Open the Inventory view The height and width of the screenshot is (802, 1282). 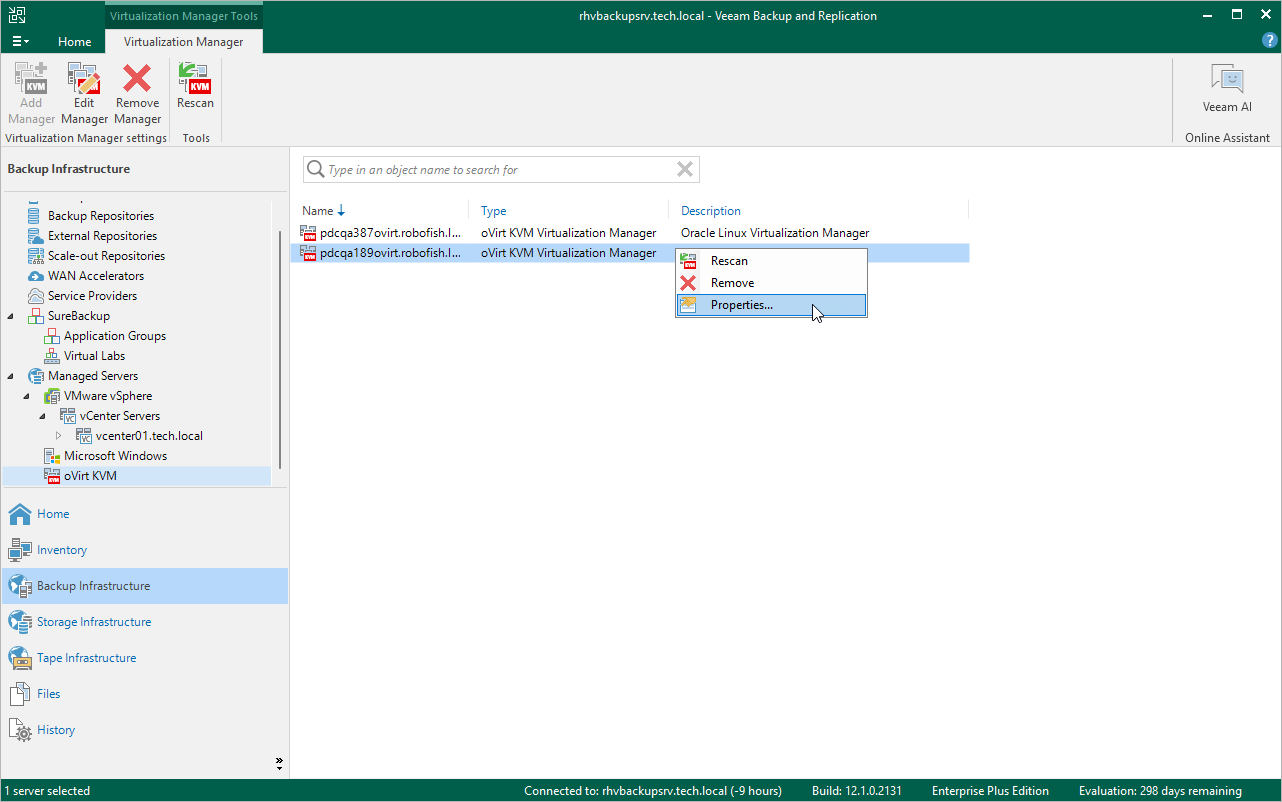pyautogui.click(x=62, y=550)
